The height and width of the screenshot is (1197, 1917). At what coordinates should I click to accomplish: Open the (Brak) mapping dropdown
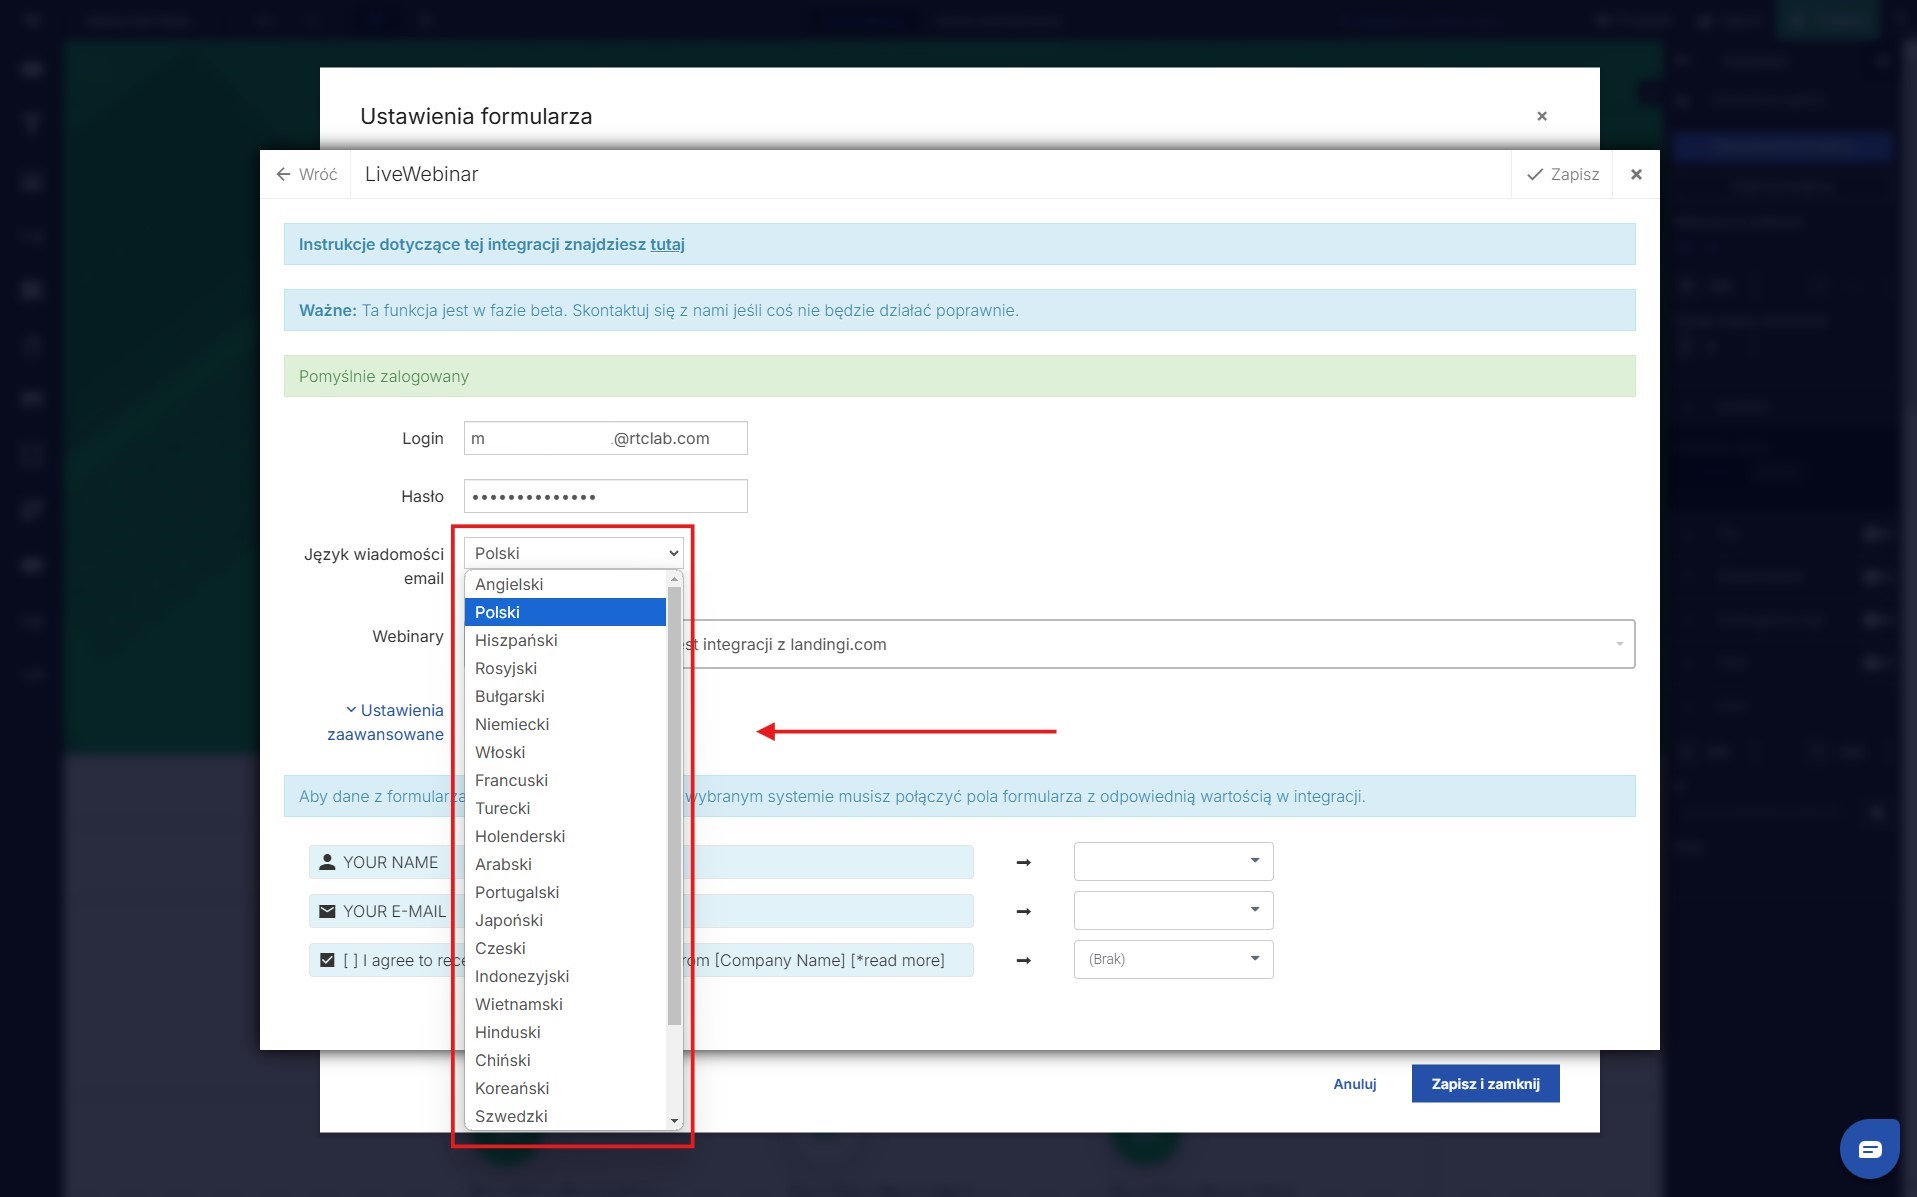(x=1173, y=959)
